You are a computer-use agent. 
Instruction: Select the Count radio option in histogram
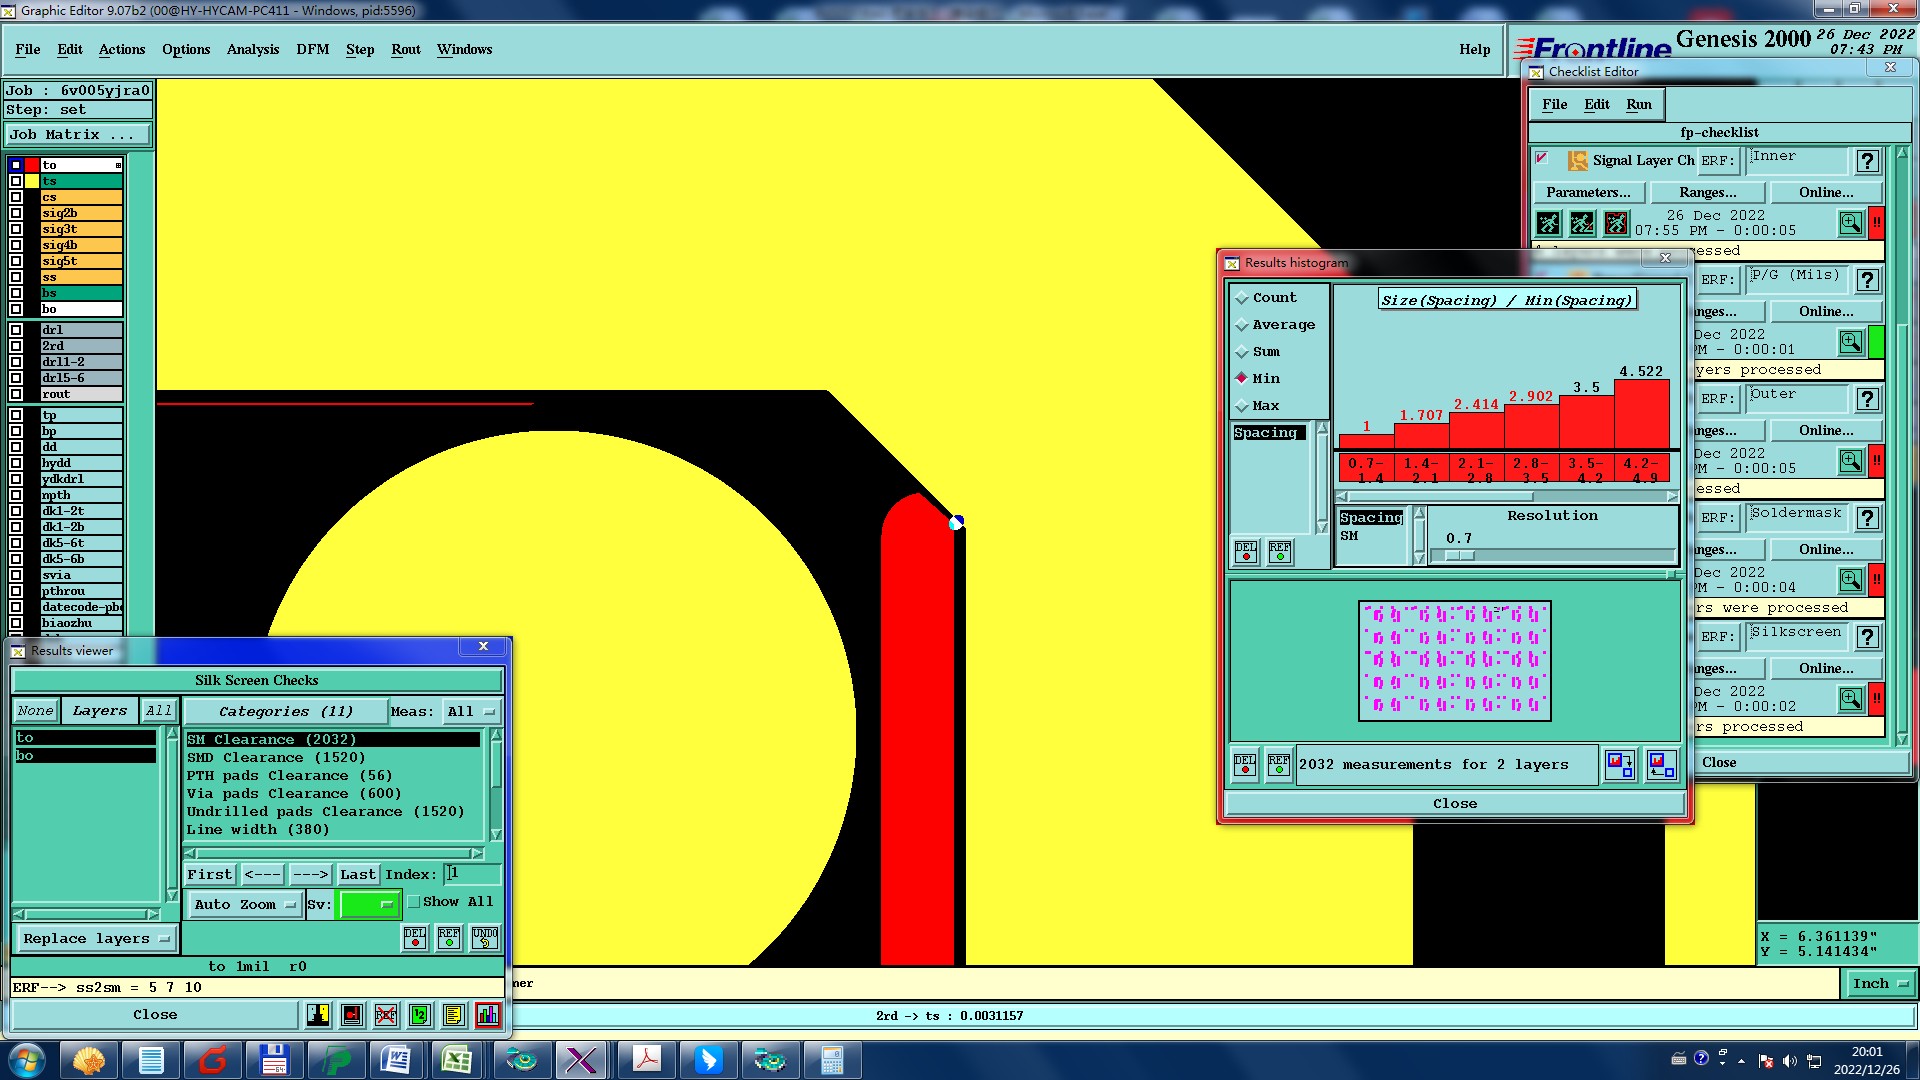[x=1242, y=298]
